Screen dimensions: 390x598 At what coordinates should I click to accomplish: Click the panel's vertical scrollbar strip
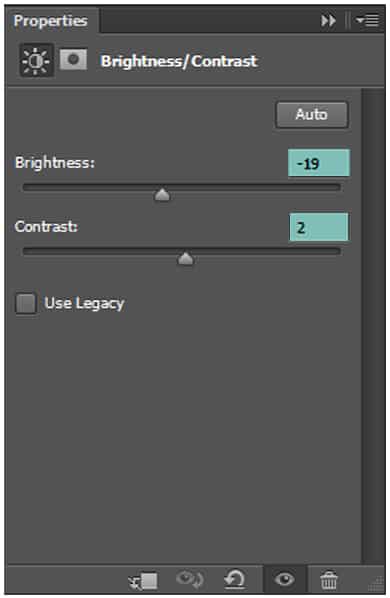[374, 326]
